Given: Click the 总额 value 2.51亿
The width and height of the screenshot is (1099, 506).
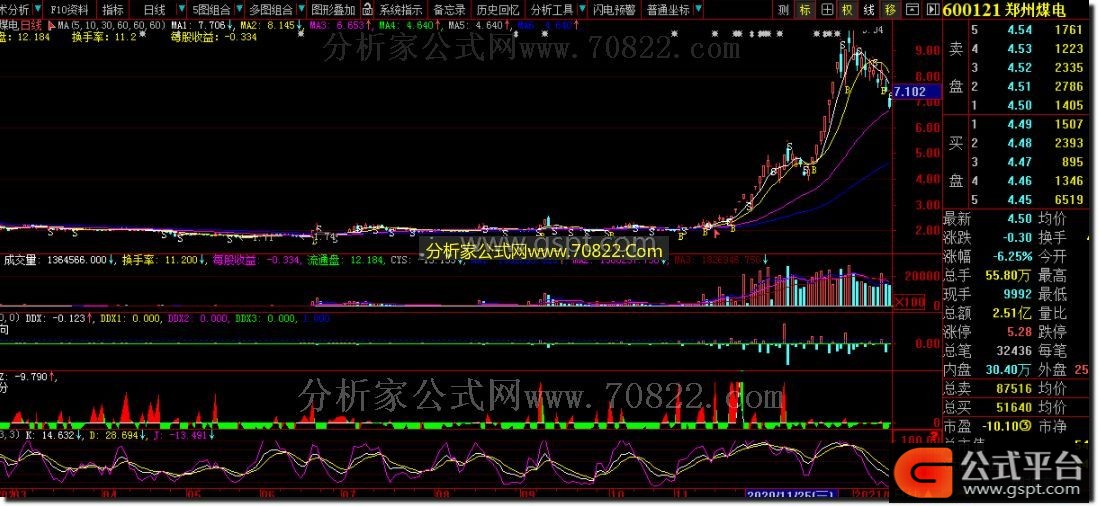Looking at the screenshot, I should (x=1009, y=313).
